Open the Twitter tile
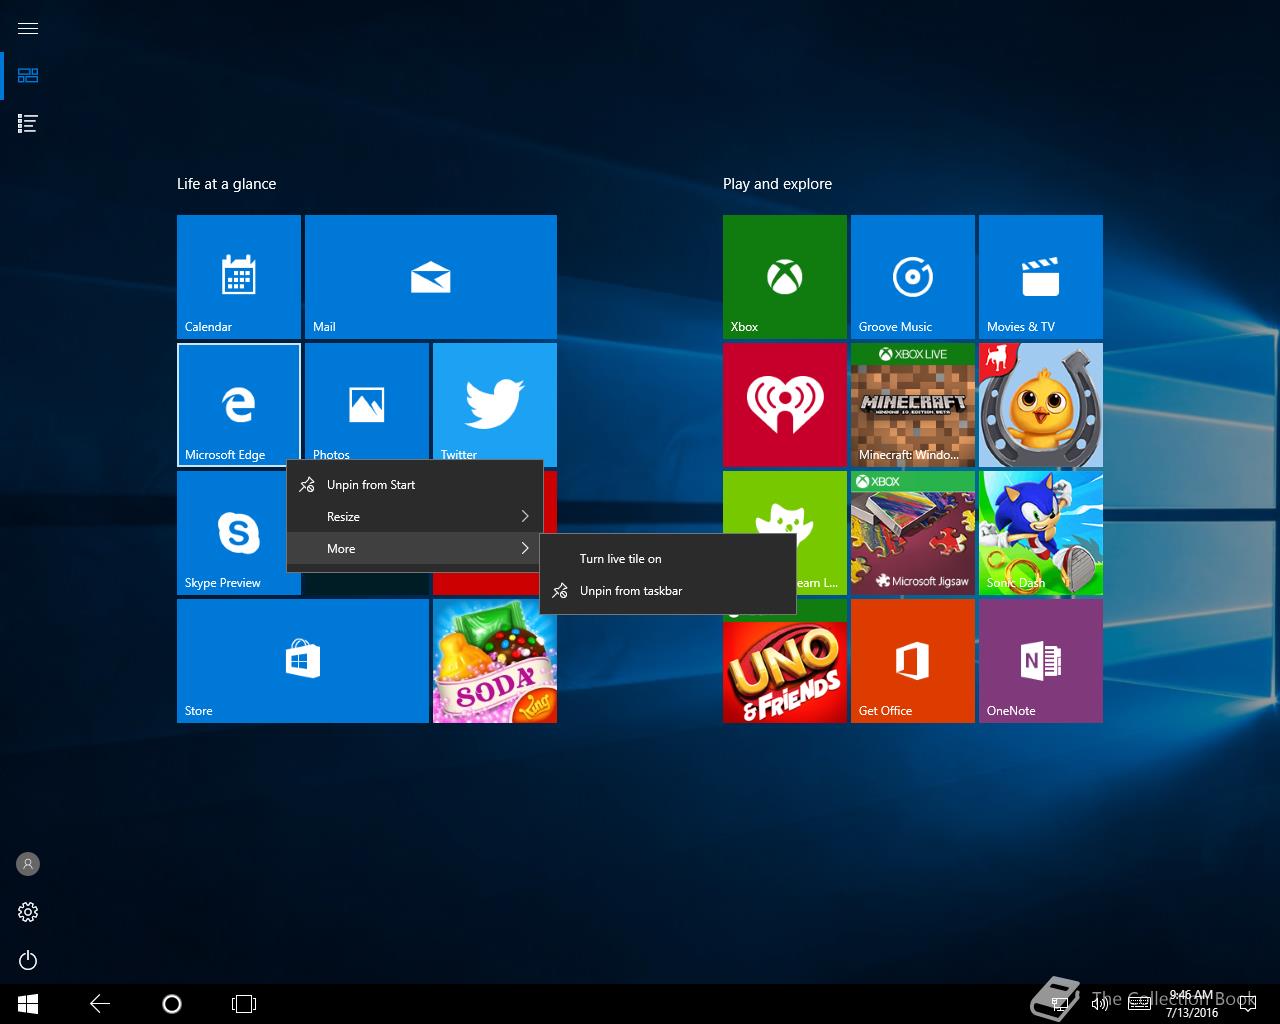This screenshot has height=1024, width=1280. [495, 402]
